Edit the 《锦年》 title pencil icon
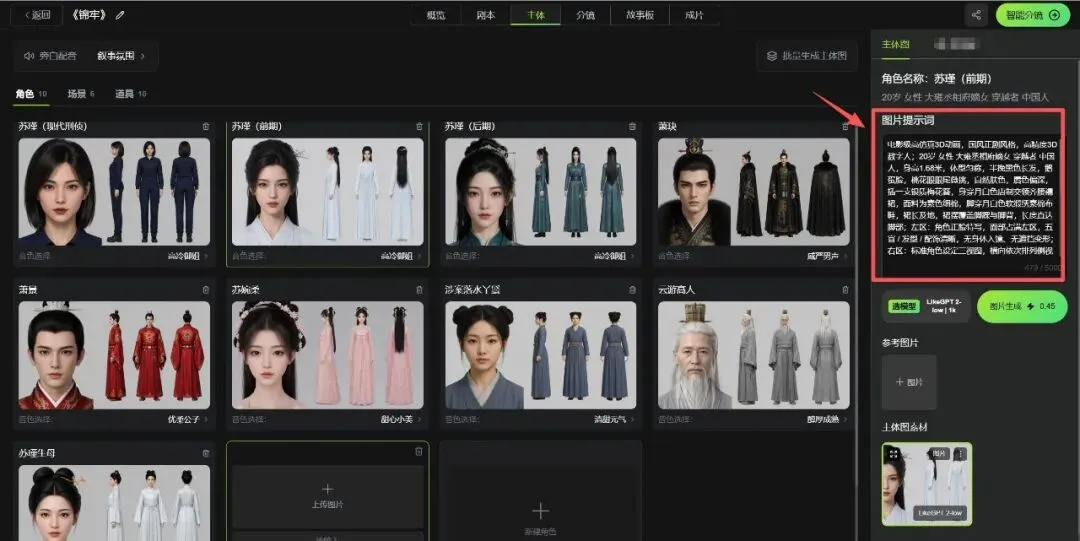The height and width of the screenshot is (541, 1080). [x=121, y=15]
